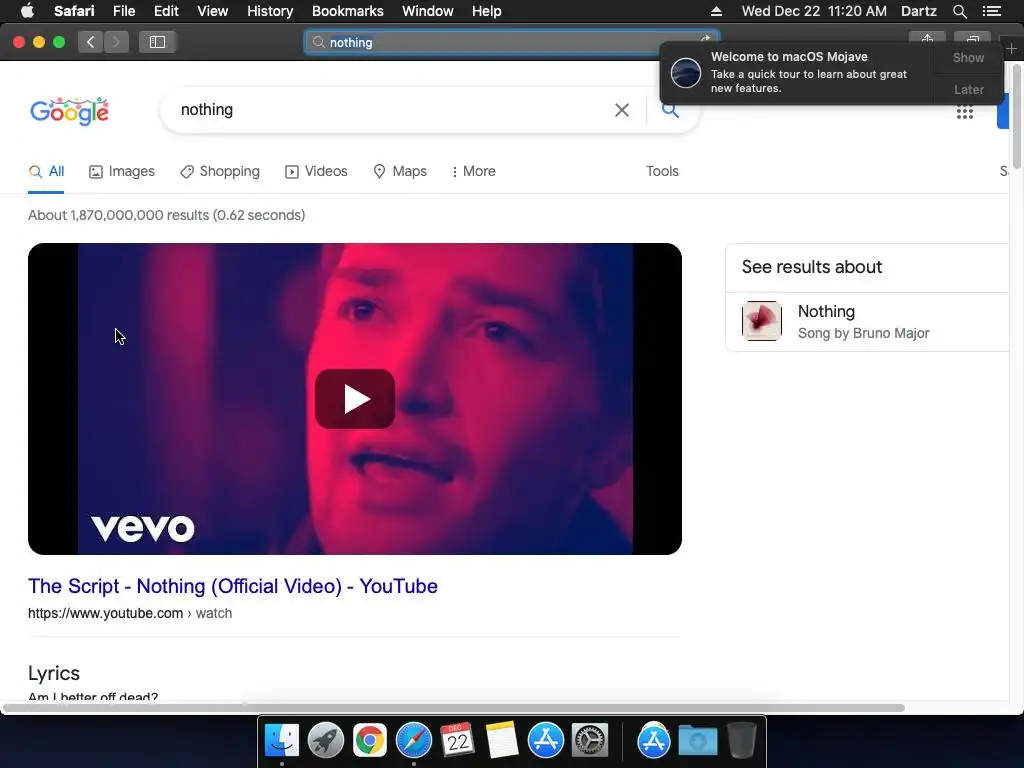Open the search Tools options
1024x768 pixels.
(662, 171)
